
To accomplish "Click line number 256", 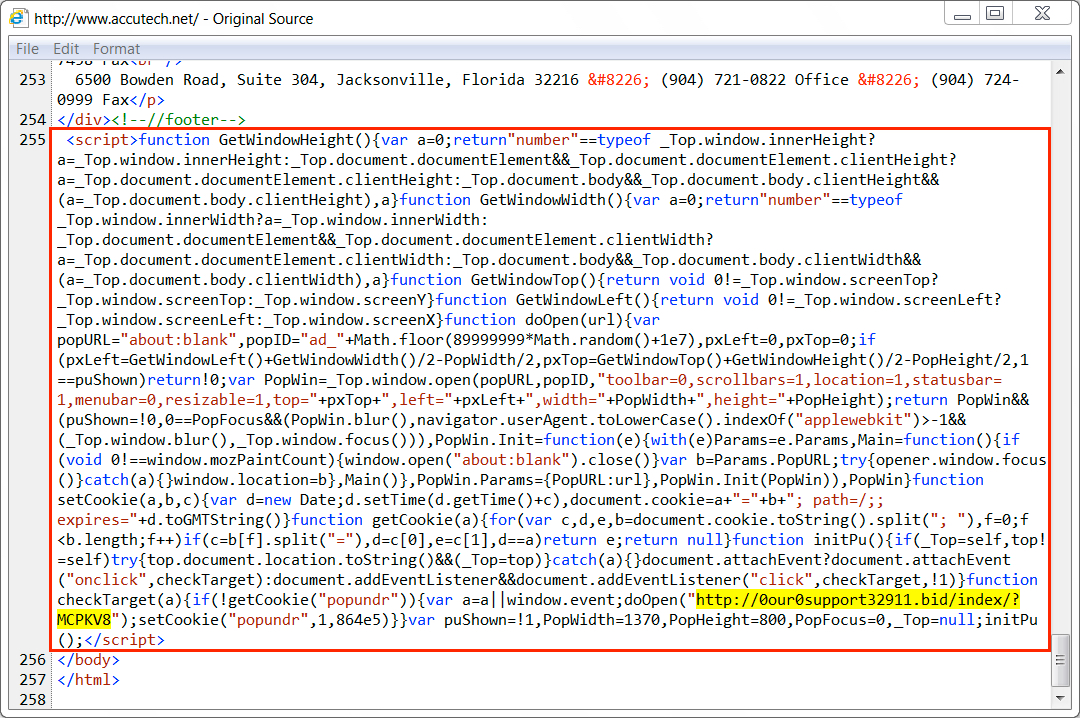I will coord(32,660).
